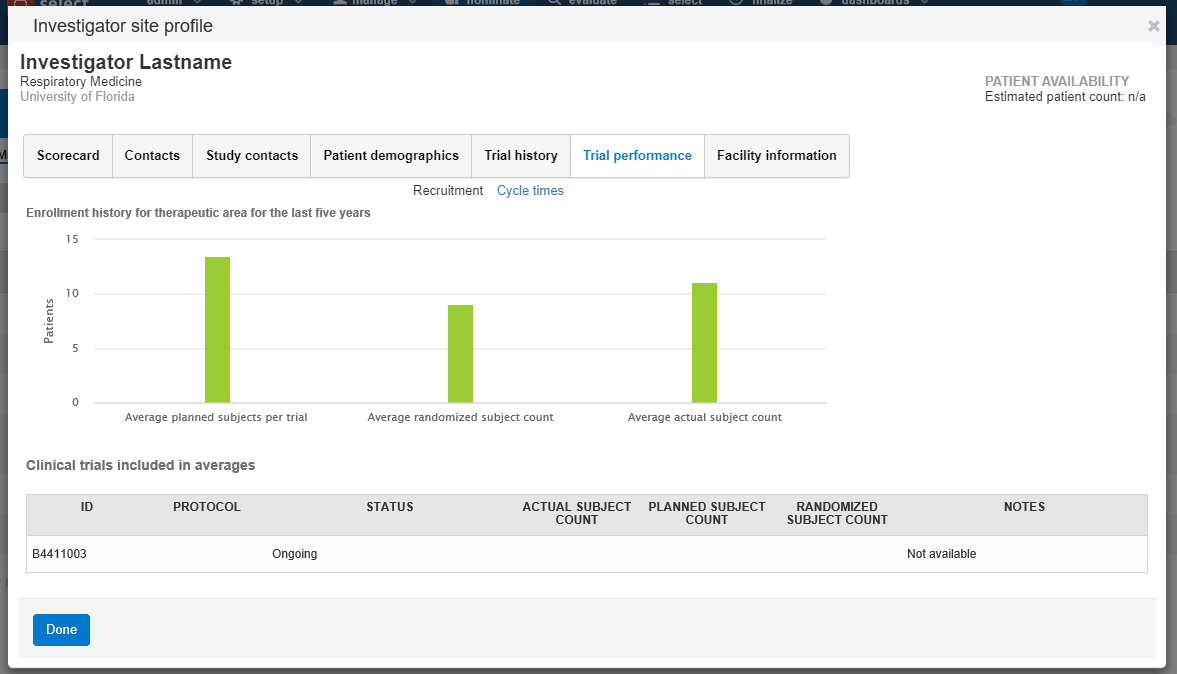Image resolution: width=1177 pixels, height=674 pixels.
Task: Click the STATUS column header
Action: tap(390, 507)
